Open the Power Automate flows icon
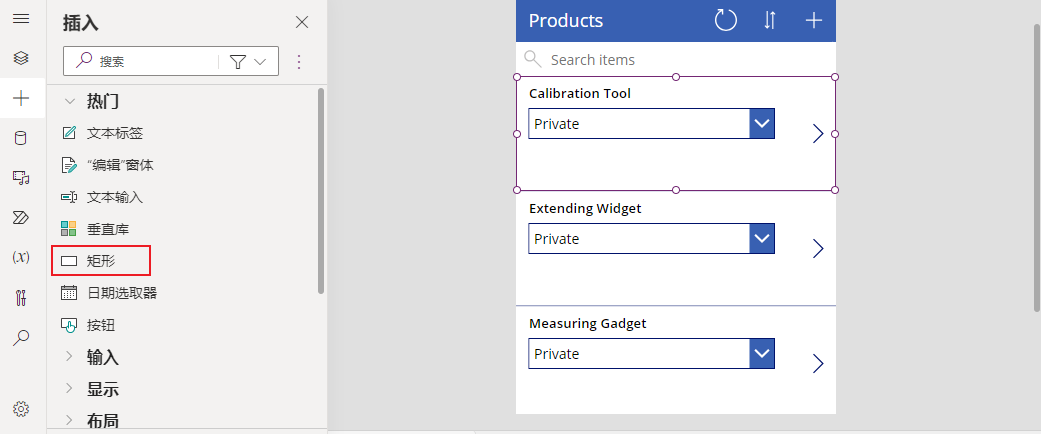This screenshot has width=1041, height=434. click(x=21, y=217)
